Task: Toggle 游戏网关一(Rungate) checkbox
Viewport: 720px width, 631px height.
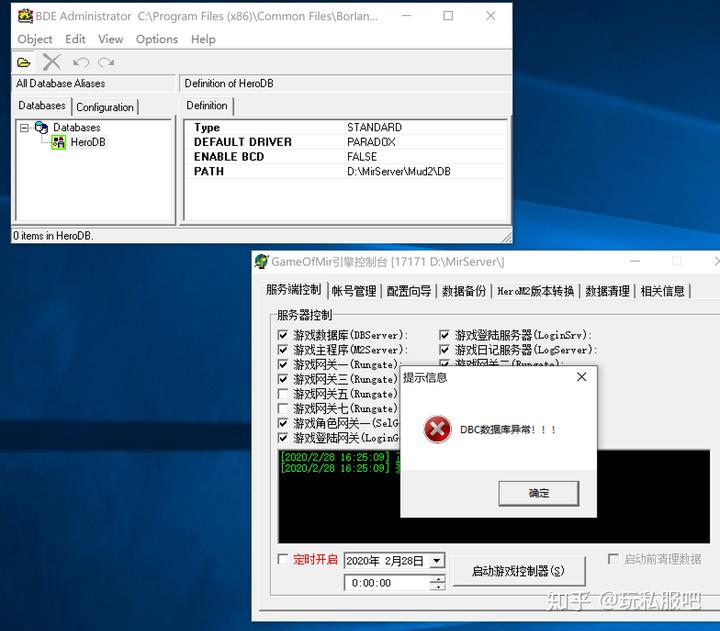Action: (283, 365)
